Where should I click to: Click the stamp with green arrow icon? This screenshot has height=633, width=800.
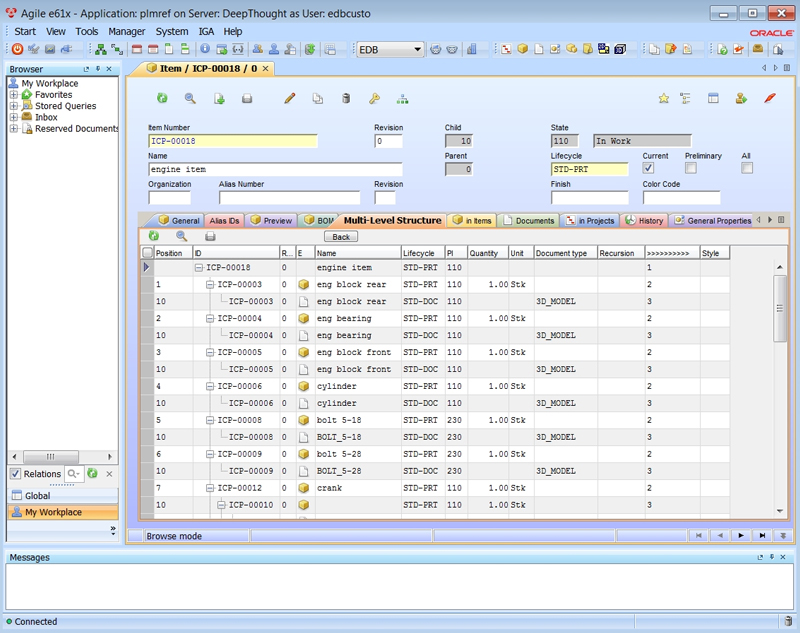(741, 98)
